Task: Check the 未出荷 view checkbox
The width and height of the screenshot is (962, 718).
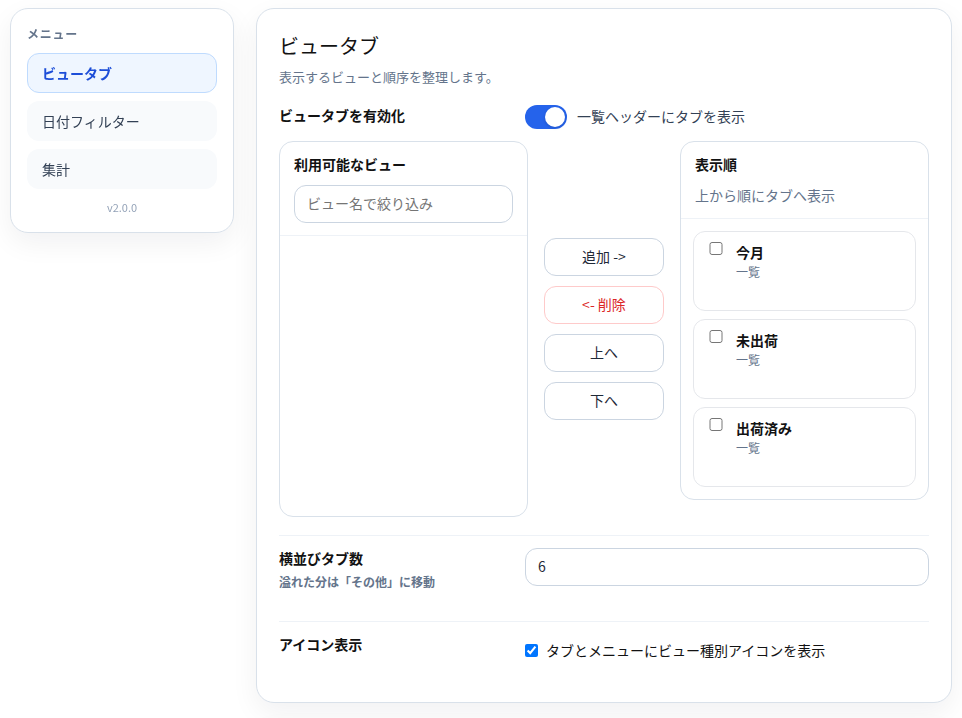Action: pos(715,336)
